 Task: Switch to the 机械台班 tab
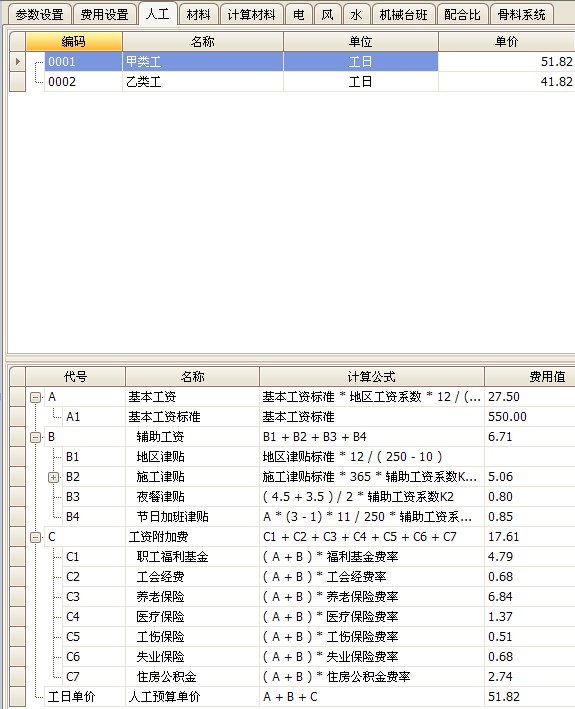[404, 14]
